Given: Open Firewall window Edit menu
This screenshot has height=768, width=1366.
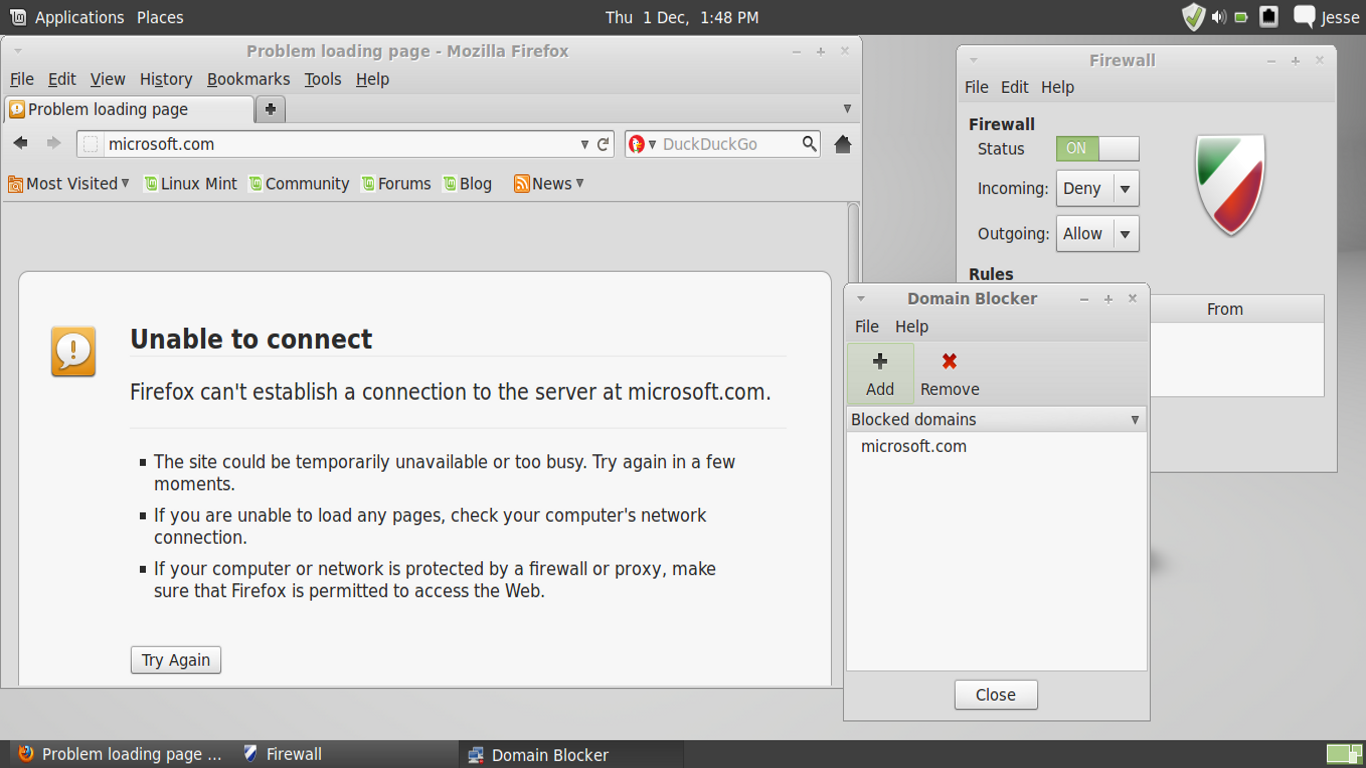Looking at the screenshot, I should point(1015,87).
